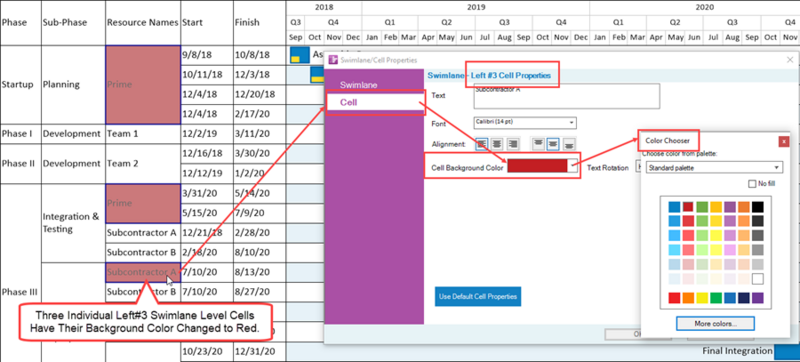Click the start date 12/2/19

pyautogui.click(x=207, y=134)
